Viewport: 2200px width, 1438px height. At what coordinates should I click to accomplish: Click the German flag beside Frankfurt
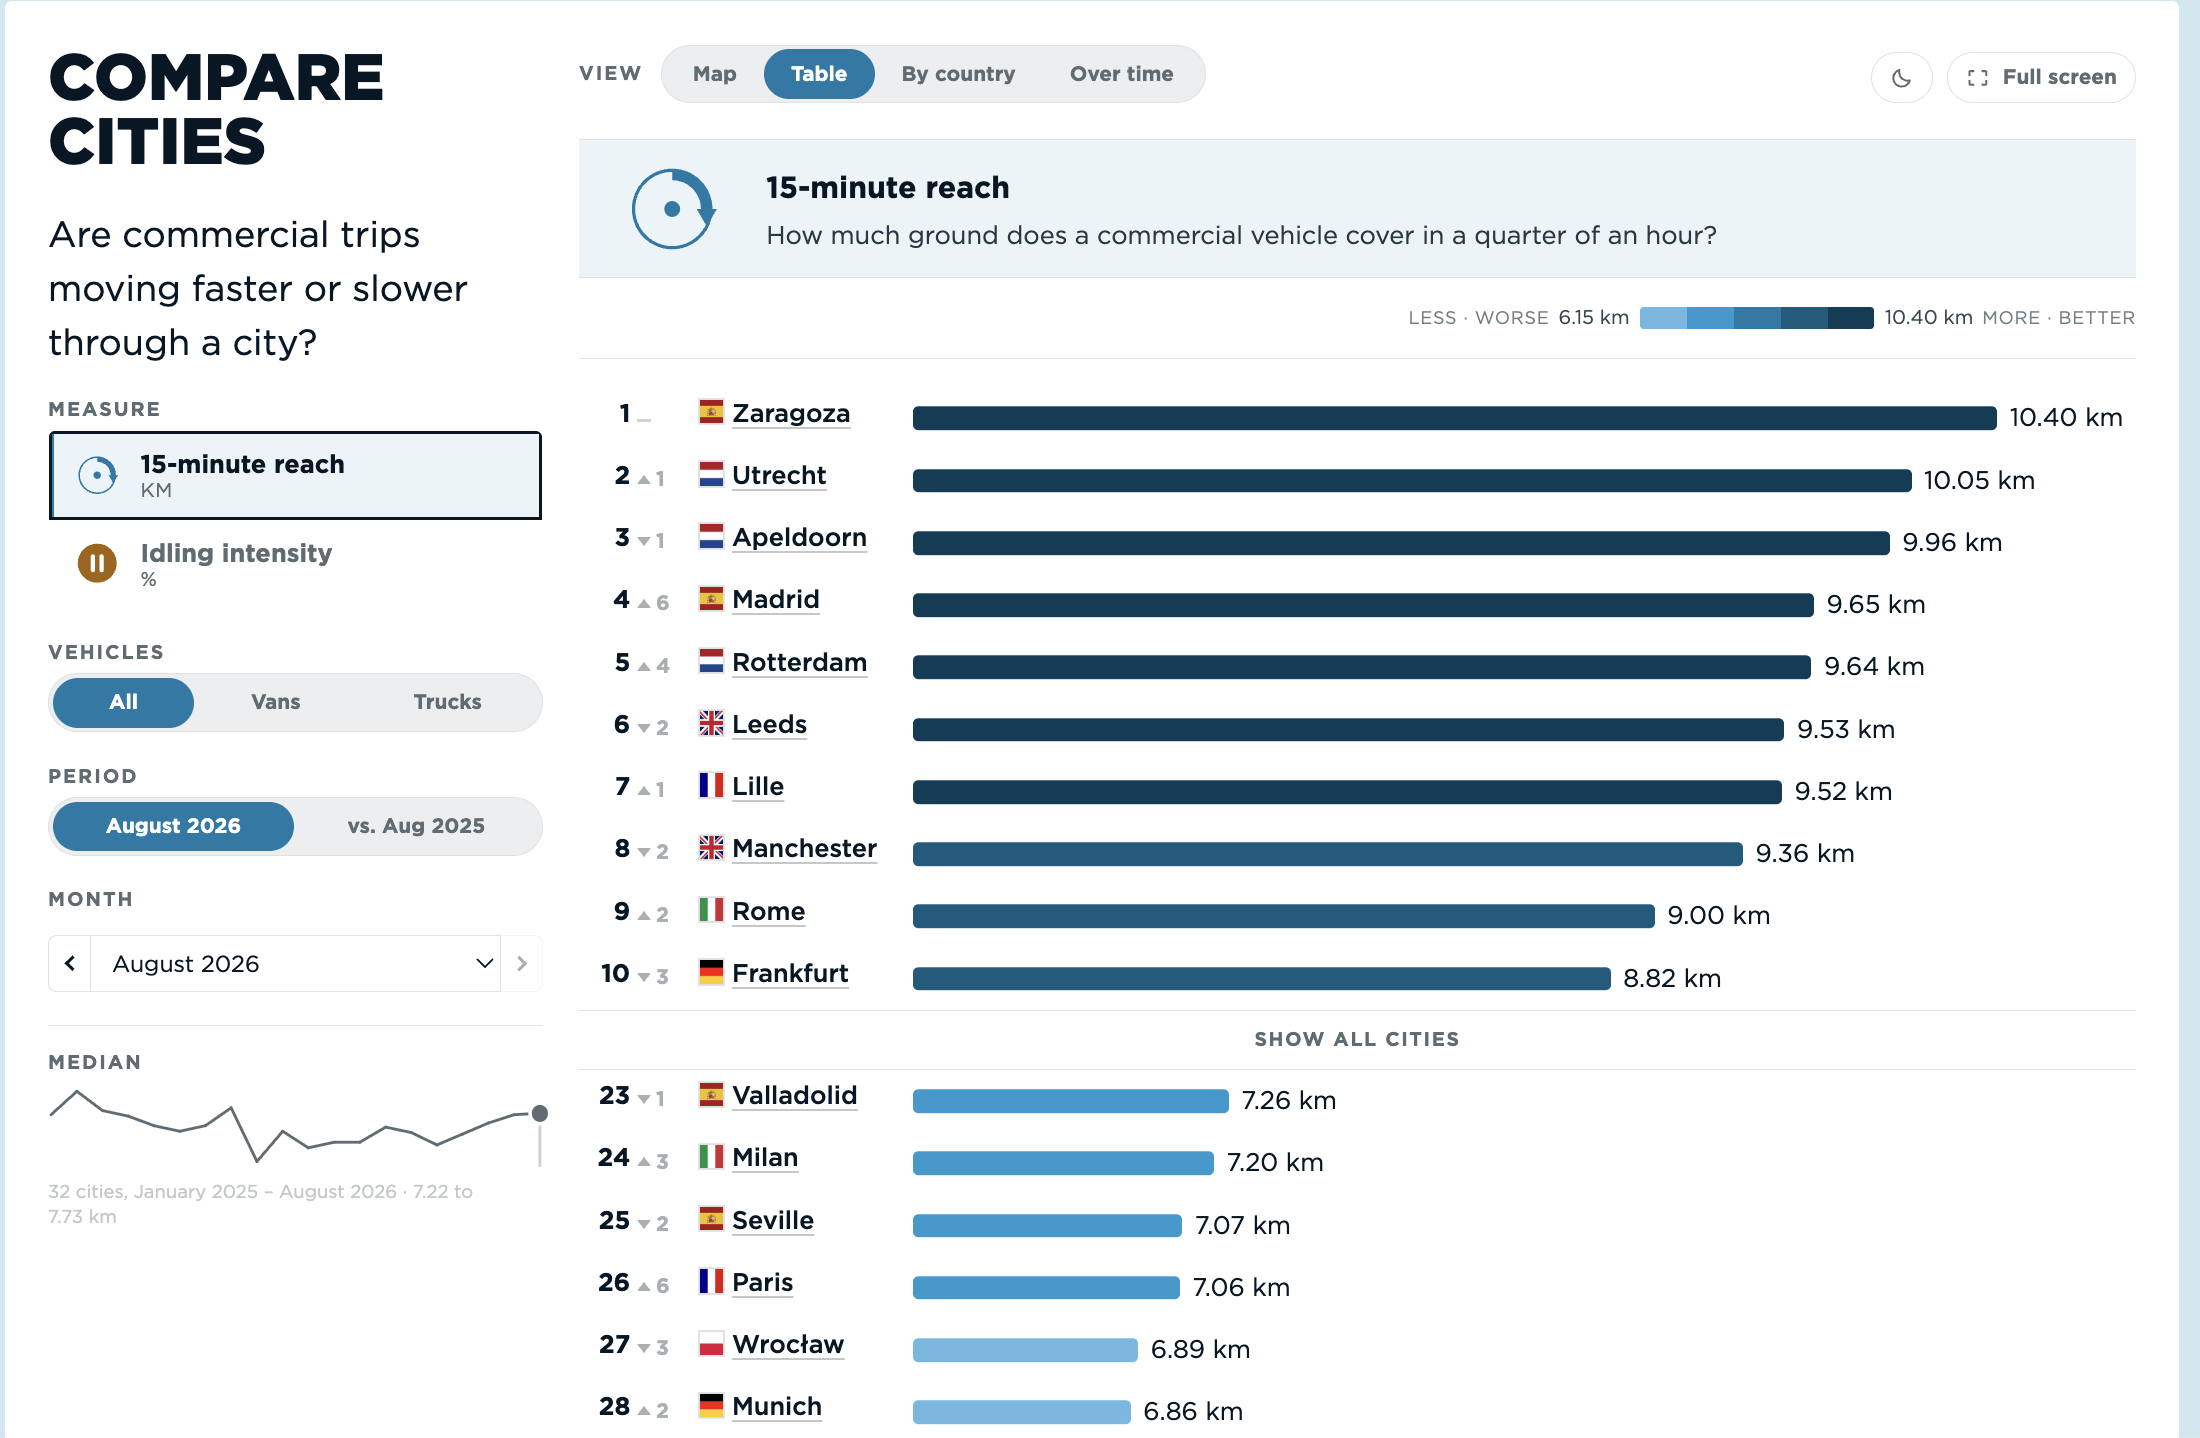click(711, 972)
